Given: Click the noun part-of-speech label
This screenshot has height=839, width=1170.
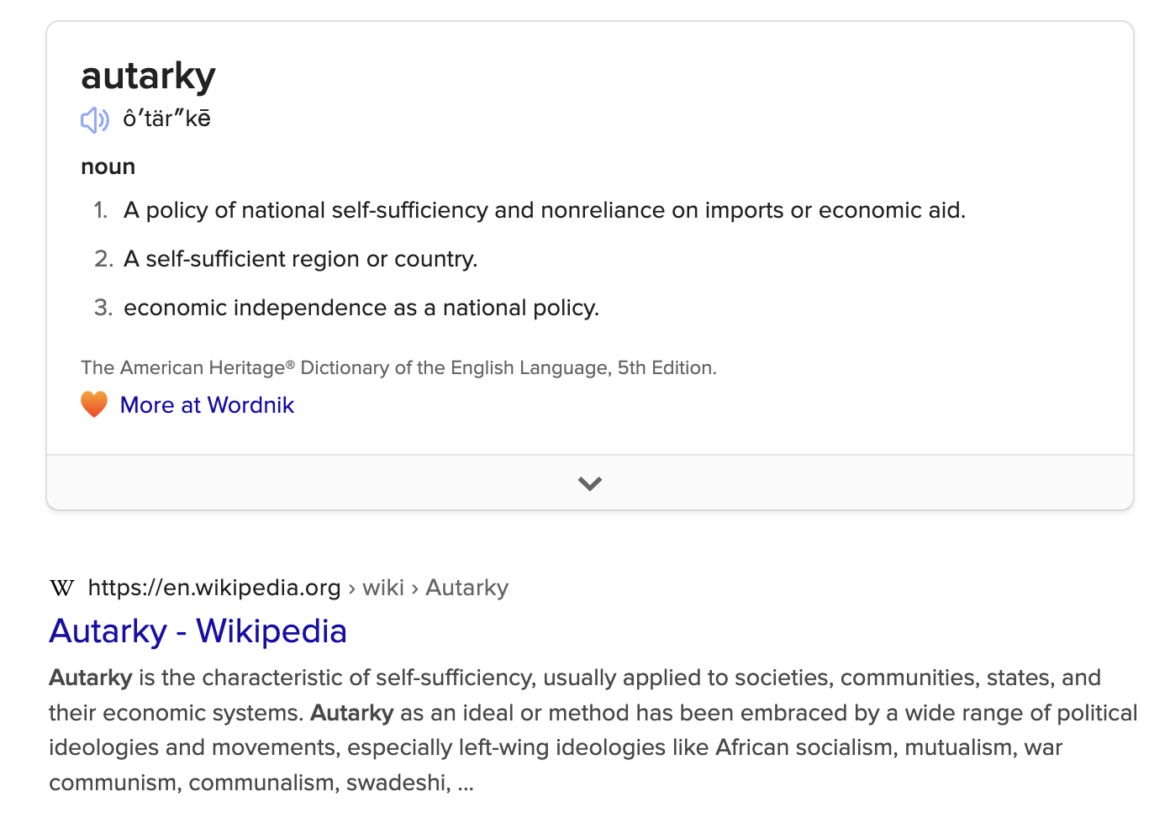Looking at the screenshot, I should pos(108,167).
